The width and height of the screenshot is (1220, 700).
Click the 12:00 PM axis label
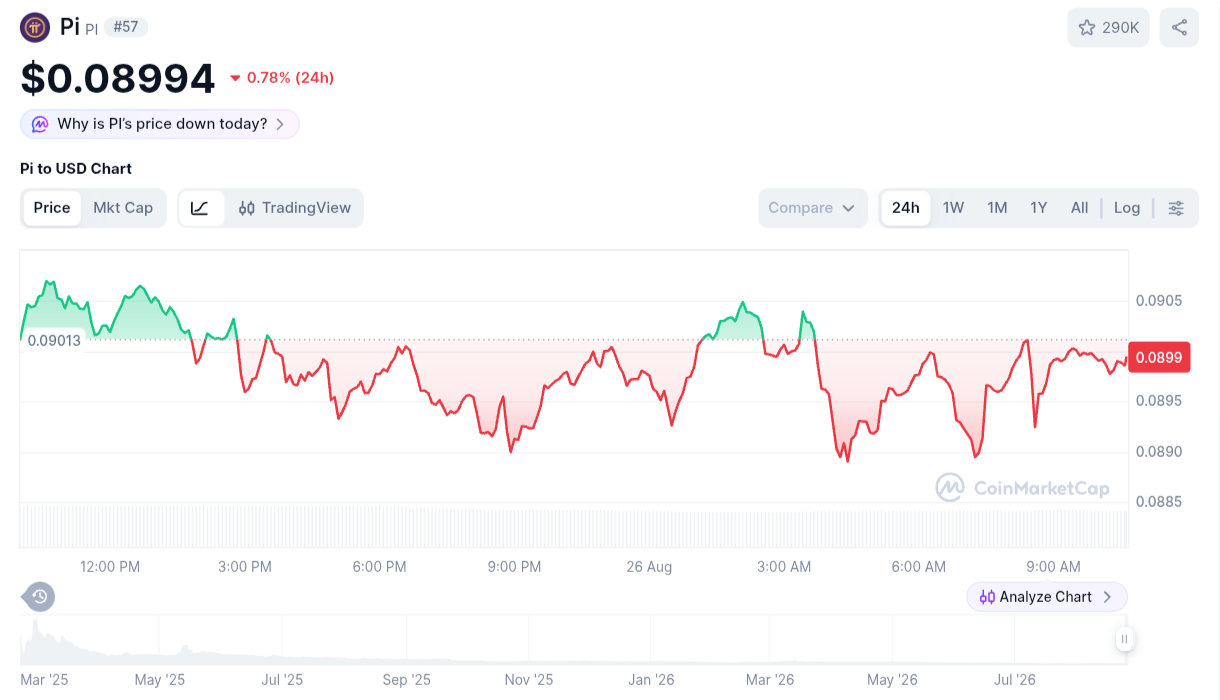pos(110,567)
